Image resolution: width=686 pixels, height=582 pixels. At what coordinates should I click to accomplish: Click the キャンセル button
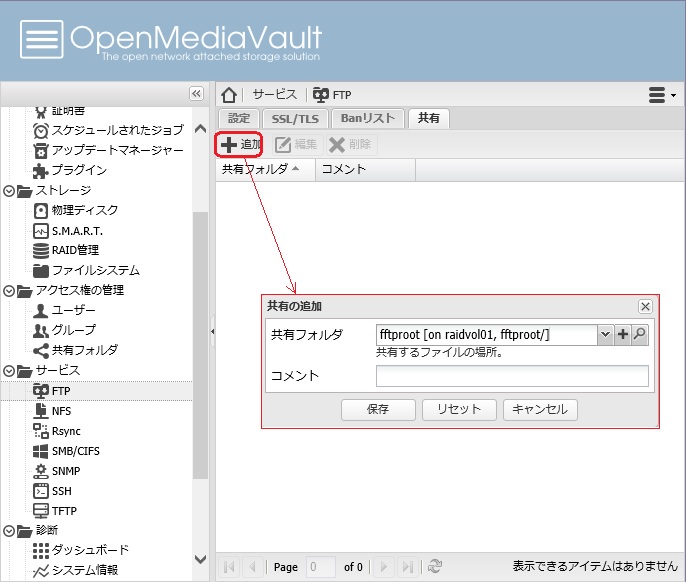540,410
